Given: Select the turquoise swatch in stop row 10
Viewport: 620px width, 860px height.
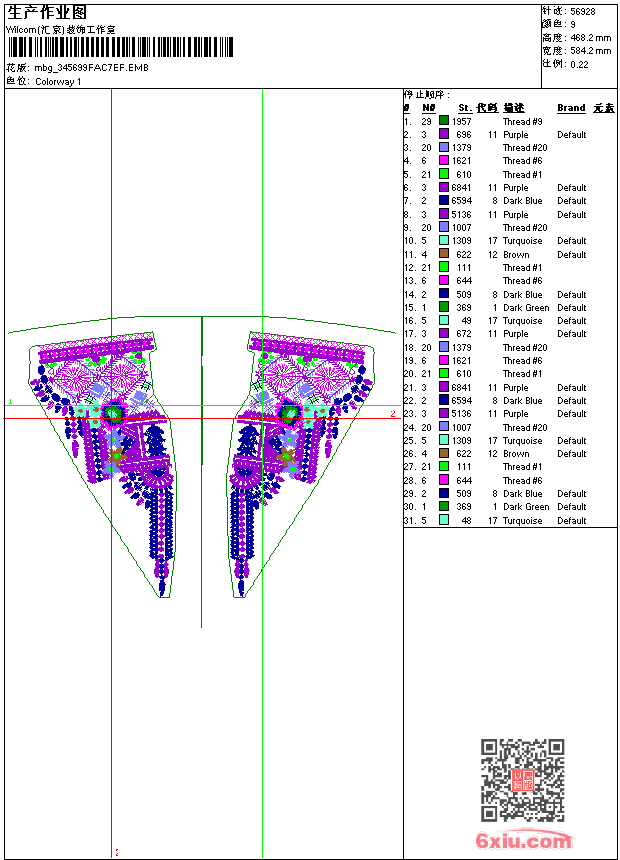Looking at the screenshot, I should (x=444, y=241).
